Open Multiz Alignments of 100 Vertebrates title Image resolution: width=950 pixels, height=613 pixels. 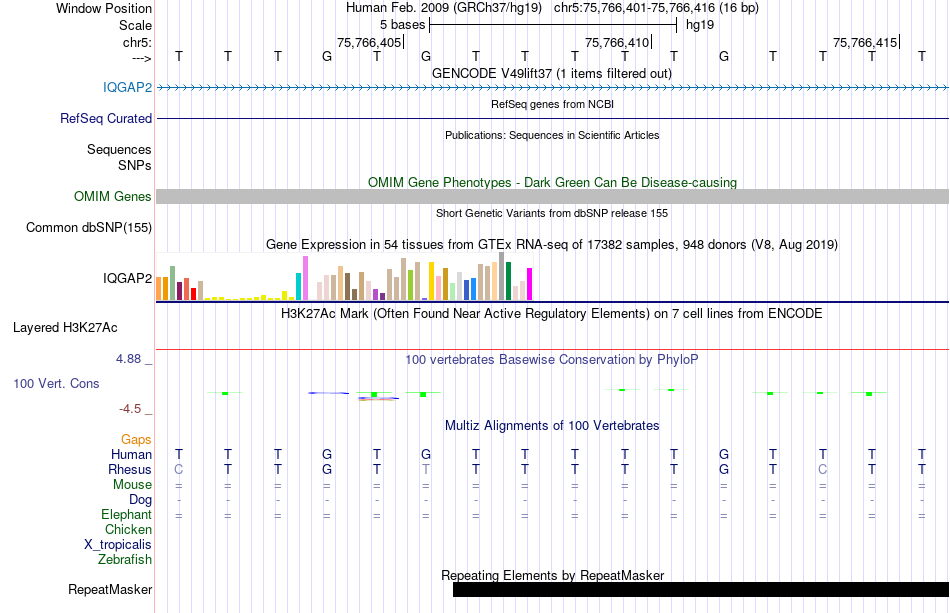(x=552, y=426)
